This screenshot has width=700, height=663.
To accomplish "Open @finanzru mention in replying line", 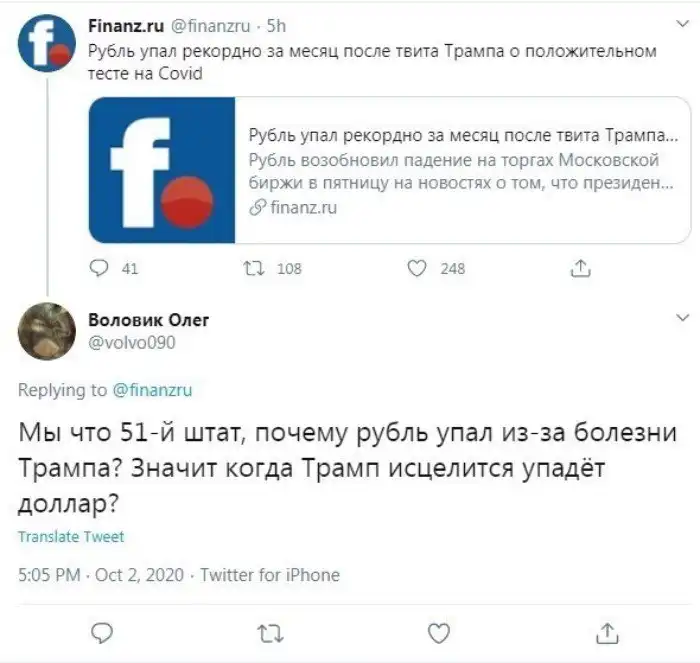I will click(x=152, y=390).
